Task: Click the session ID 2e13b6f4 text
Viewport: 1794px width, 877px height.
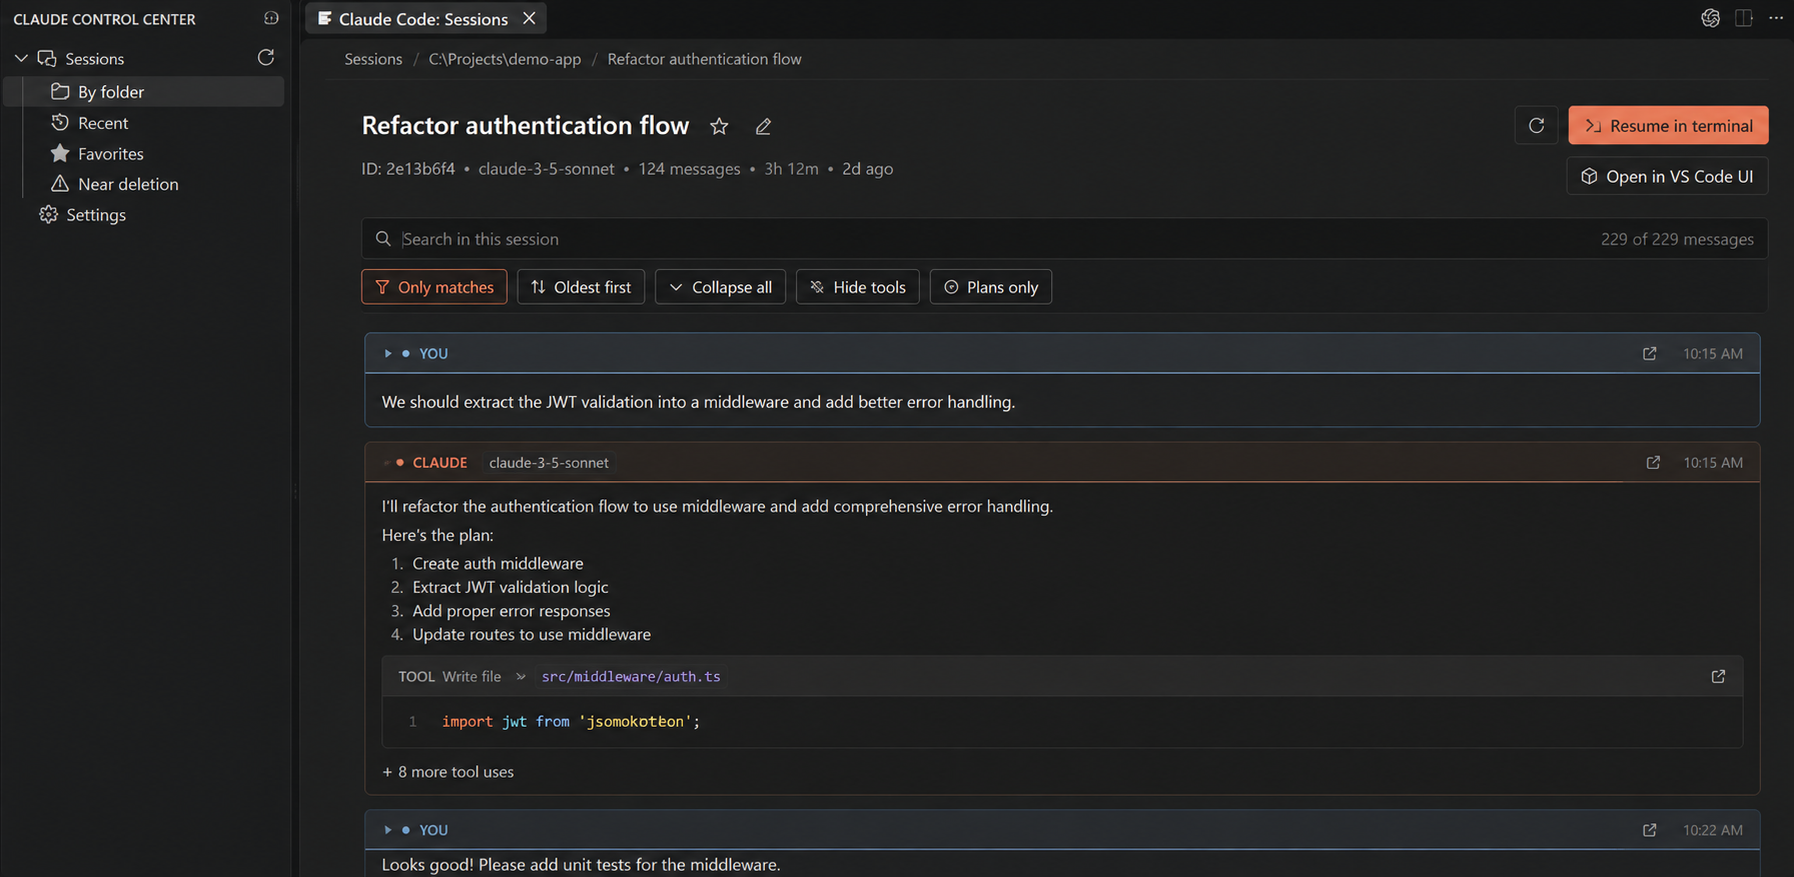Action: (x=408, y=169)
